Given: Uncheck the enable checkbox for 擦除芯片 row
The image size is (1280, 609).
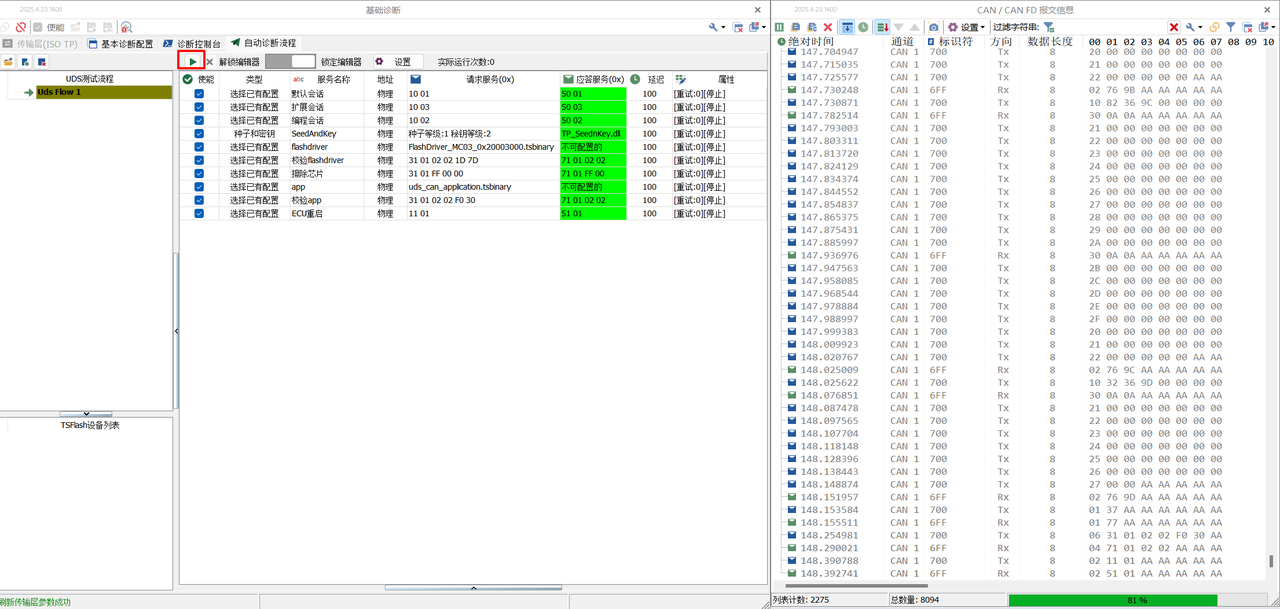Looking at the screenshot, I should click(199, 173).
